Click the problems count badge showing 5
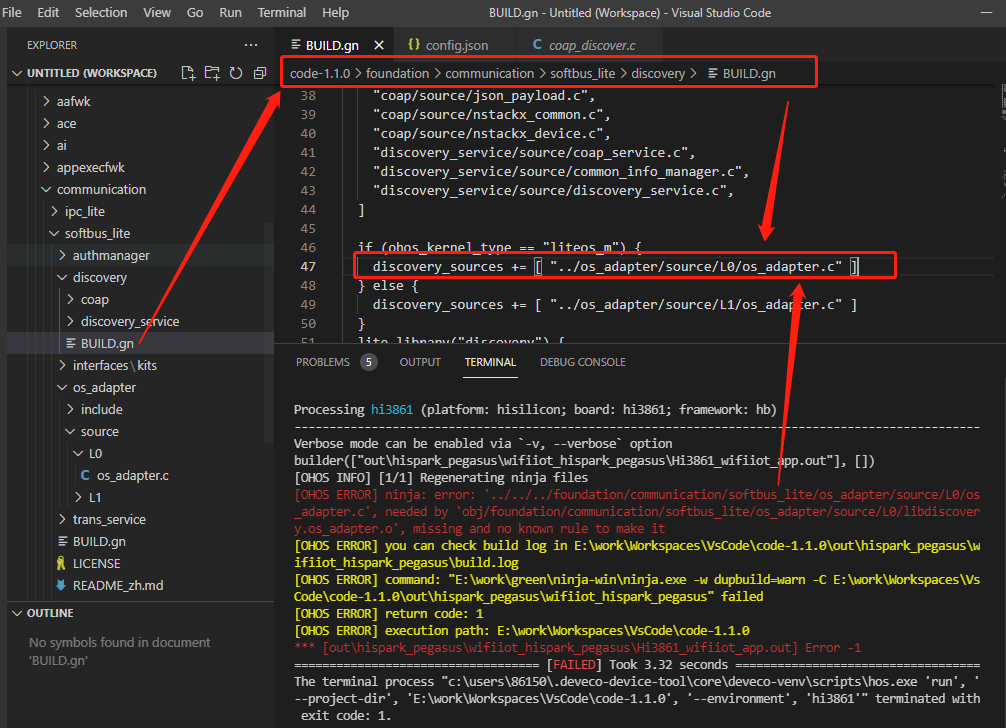The image size is (1006, 728). click(369, 362)
